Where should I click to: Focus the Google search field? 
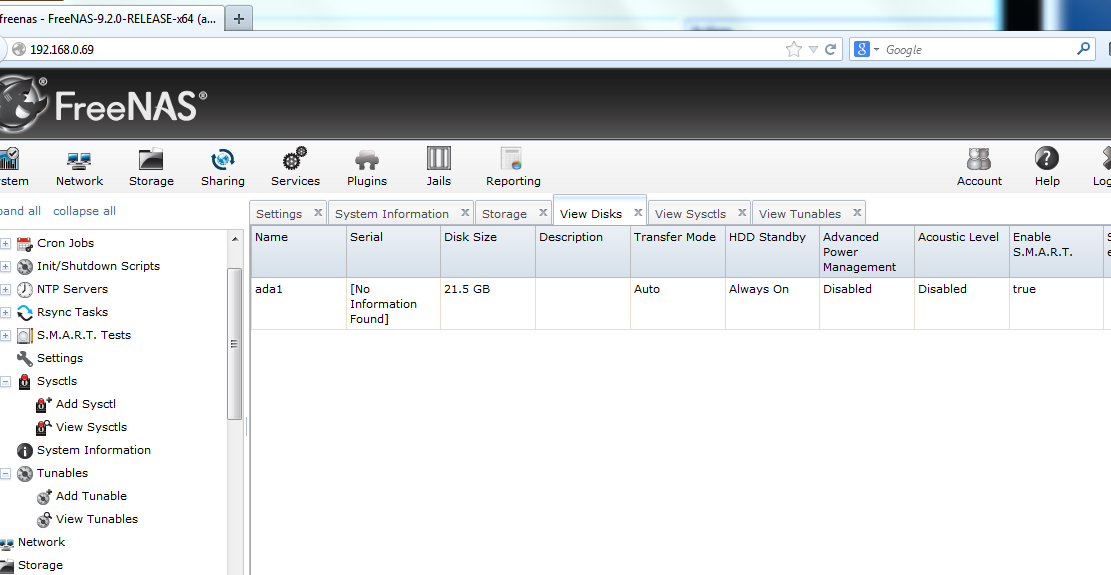(978, 50)
